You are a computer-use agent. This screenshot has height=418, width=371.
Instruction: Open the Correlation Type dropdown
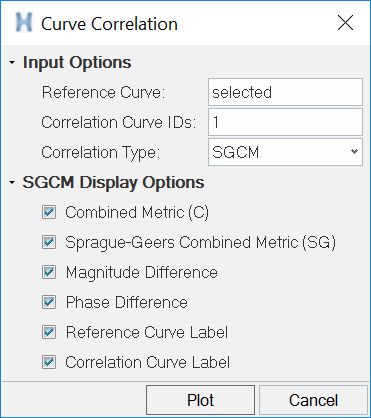[285, 152]
